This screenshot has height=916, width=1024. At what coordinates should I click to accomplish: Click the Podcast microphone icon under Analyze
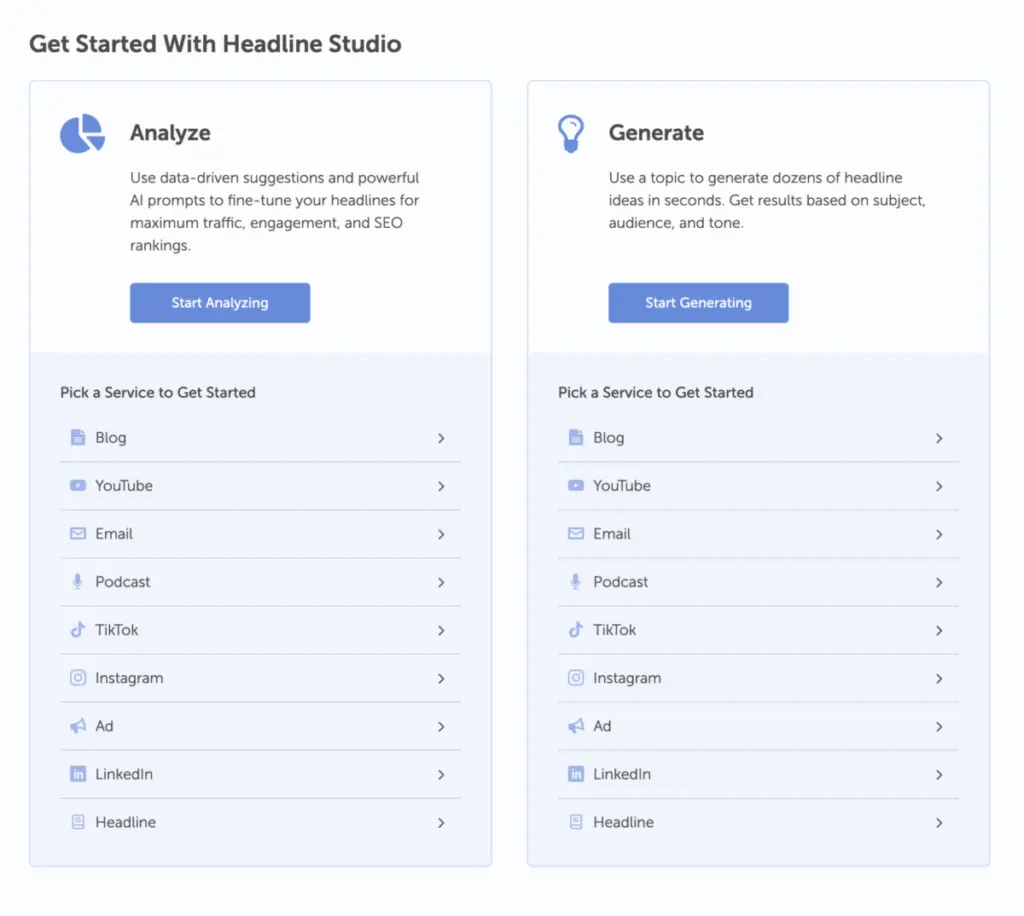pos(78,582)
